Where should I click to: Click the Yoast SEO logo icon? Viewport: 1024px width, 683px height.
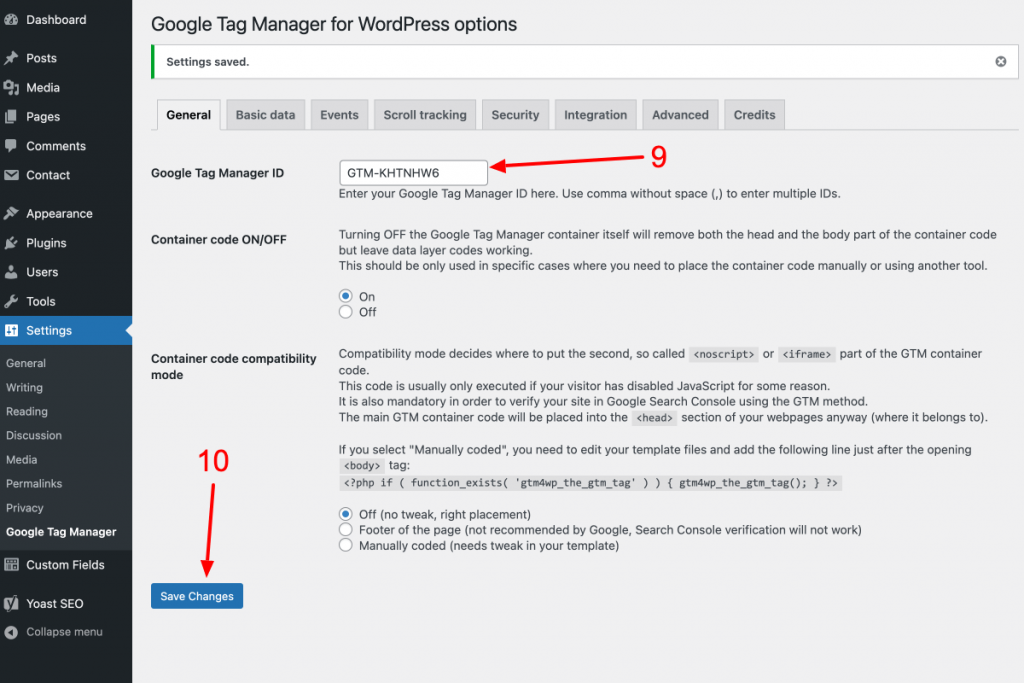pyautogui.click(x=11, y=603)
